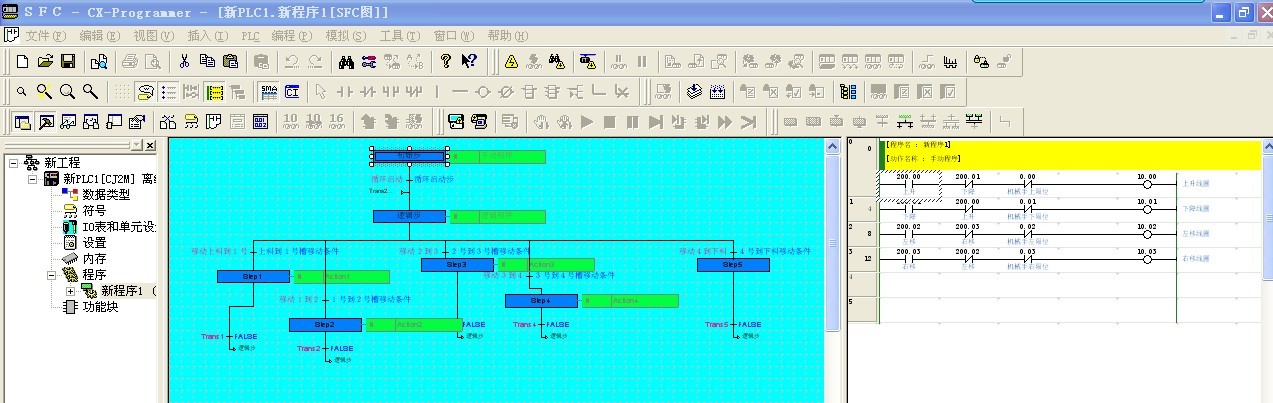Select the Zoom In magnifier icon
Screen dimensions: 1273x403
tap(44, 92)
